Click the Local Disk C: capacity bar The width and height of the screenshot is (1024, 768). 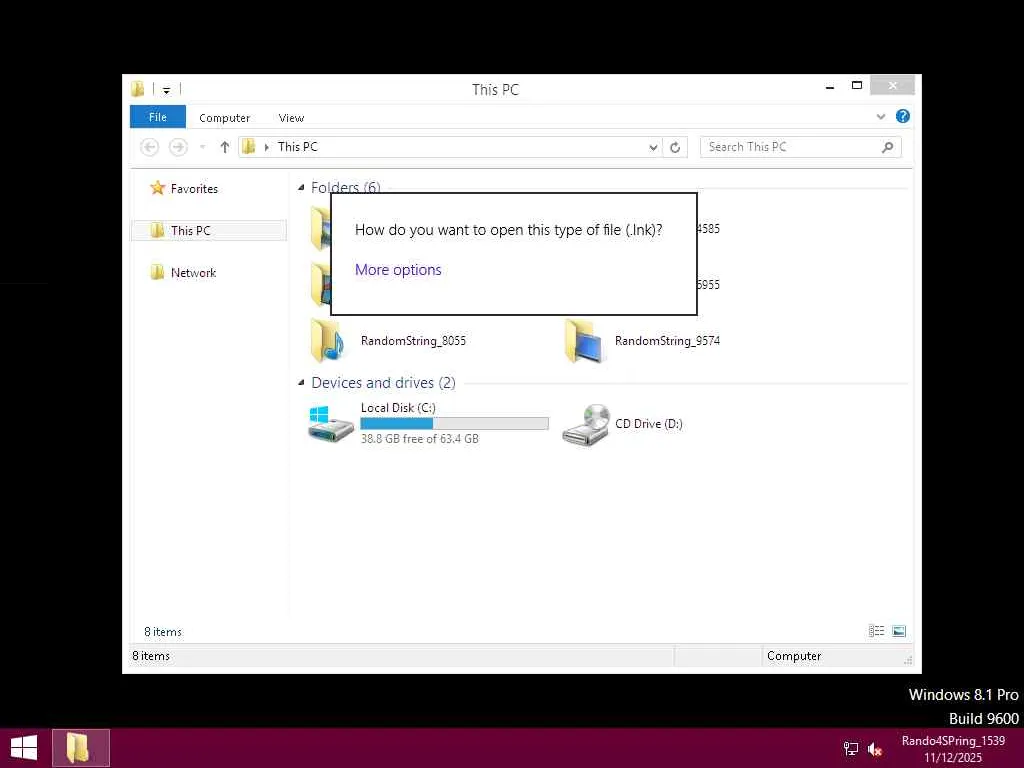454,423
